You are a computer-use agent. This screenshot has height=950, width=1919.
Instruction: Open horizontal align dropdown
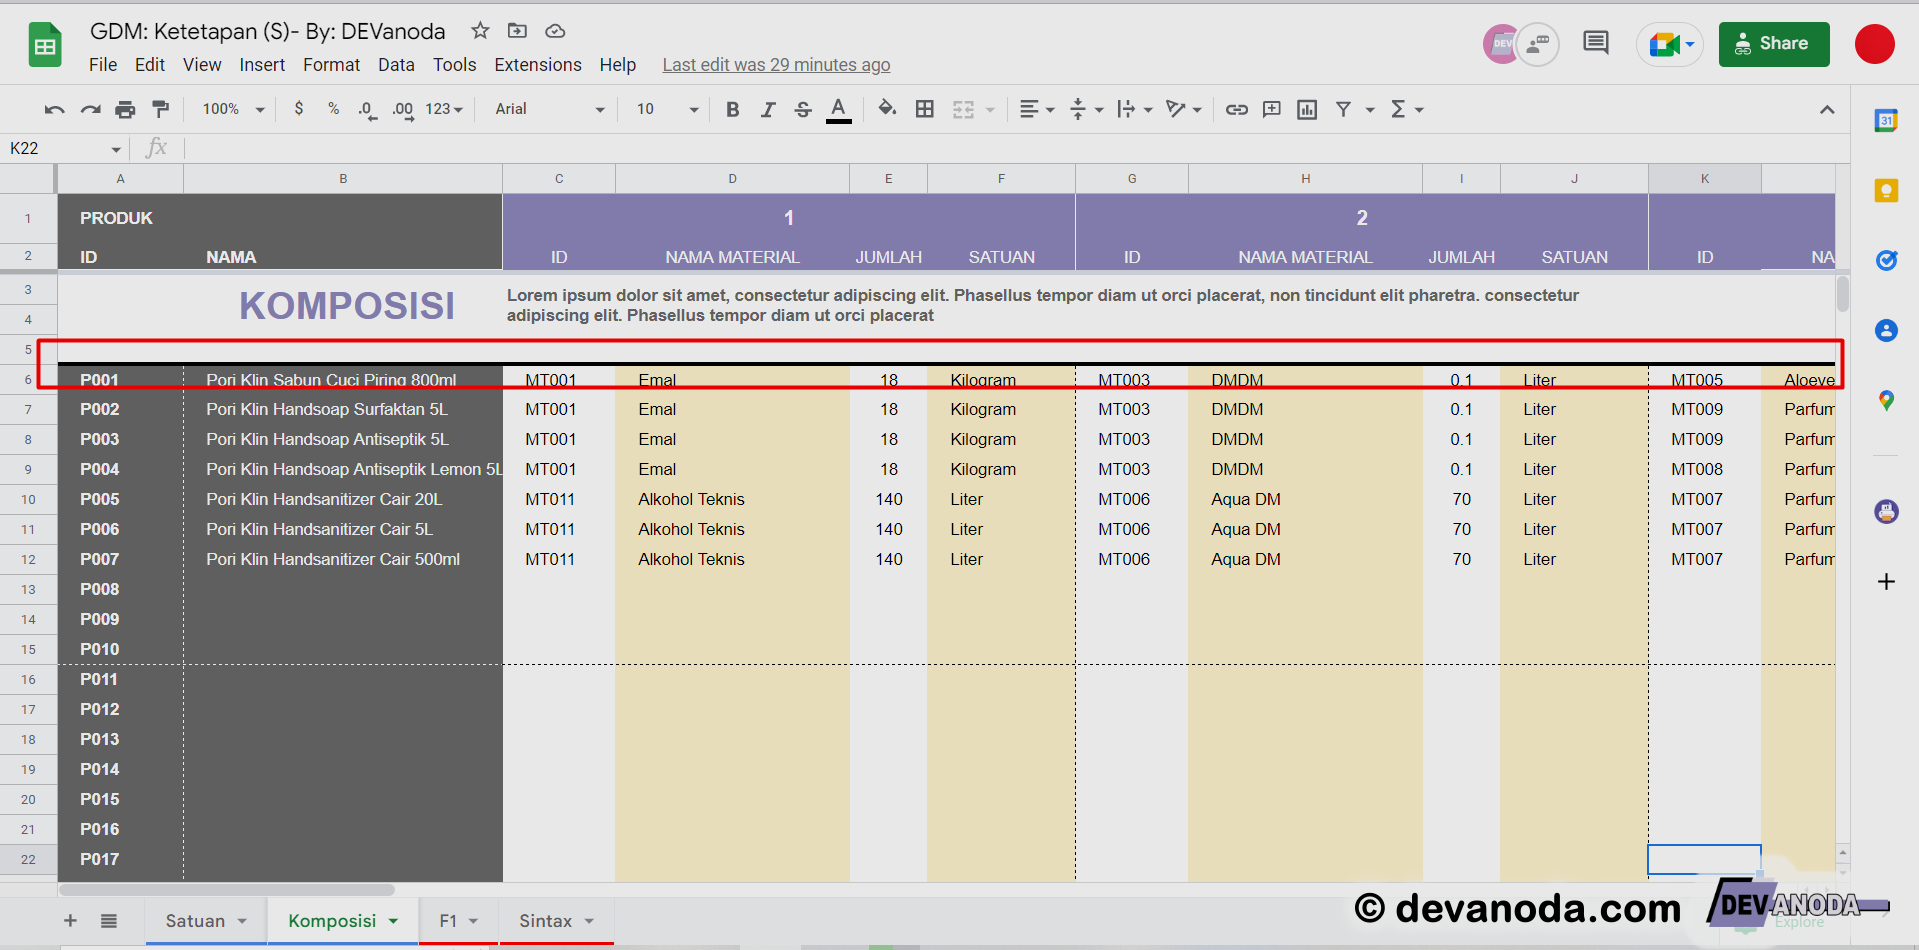pos(1036,109)
